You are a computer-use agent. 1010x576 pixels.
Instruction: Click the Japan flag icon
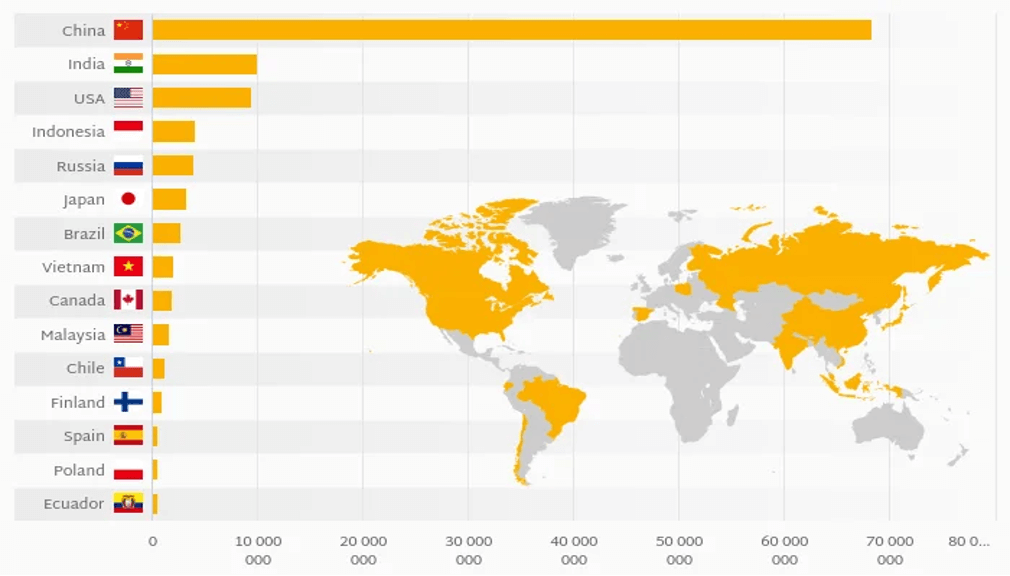[128, 199]
